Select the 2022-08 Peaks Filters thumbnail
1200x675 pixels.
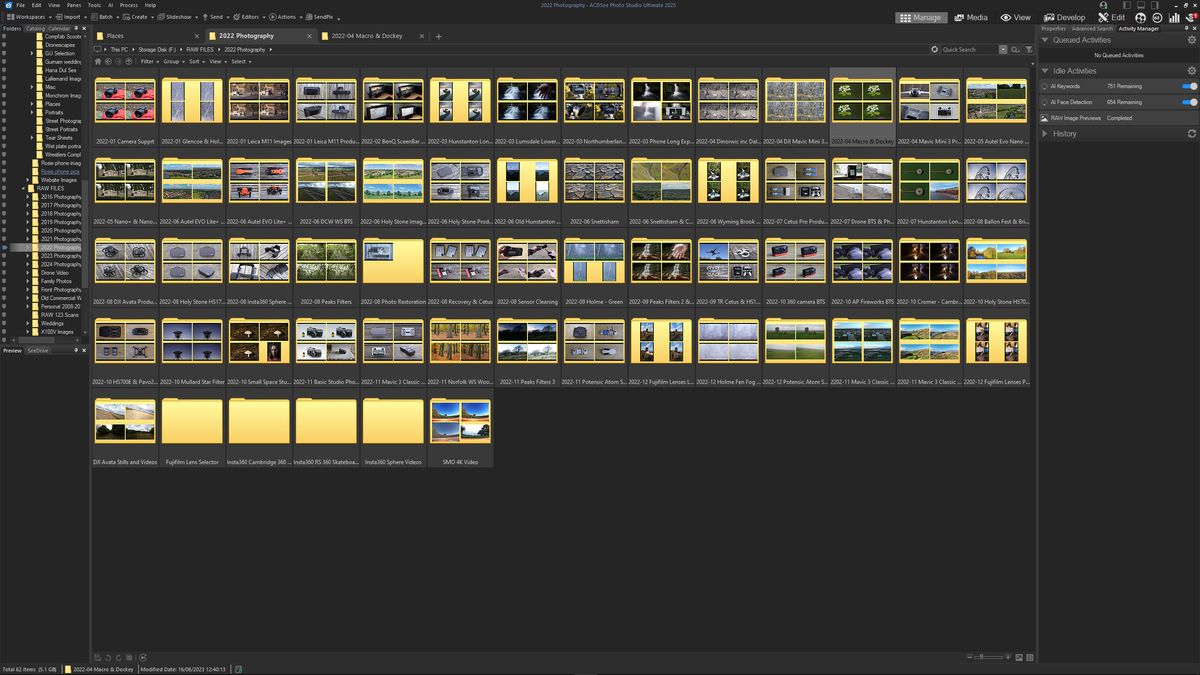[x=326, y=262]
